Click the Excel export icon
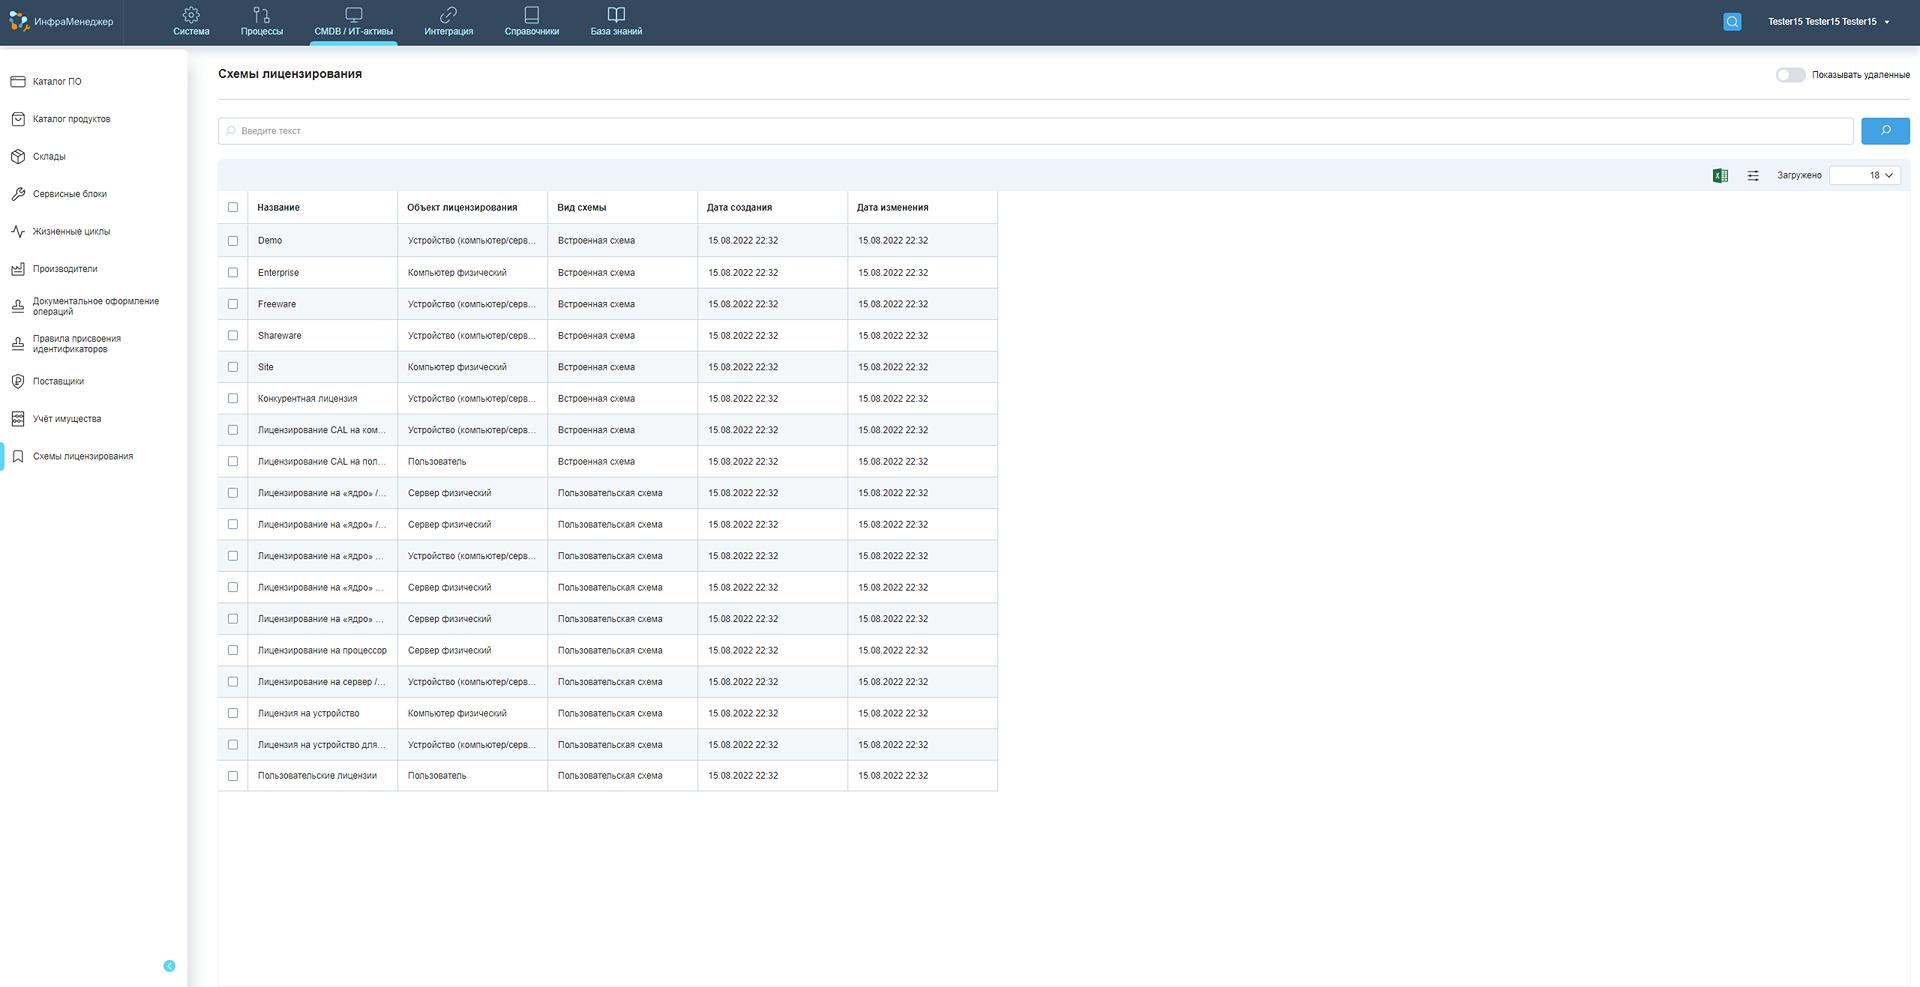 pyautogui.click(x=1720, y=176)
